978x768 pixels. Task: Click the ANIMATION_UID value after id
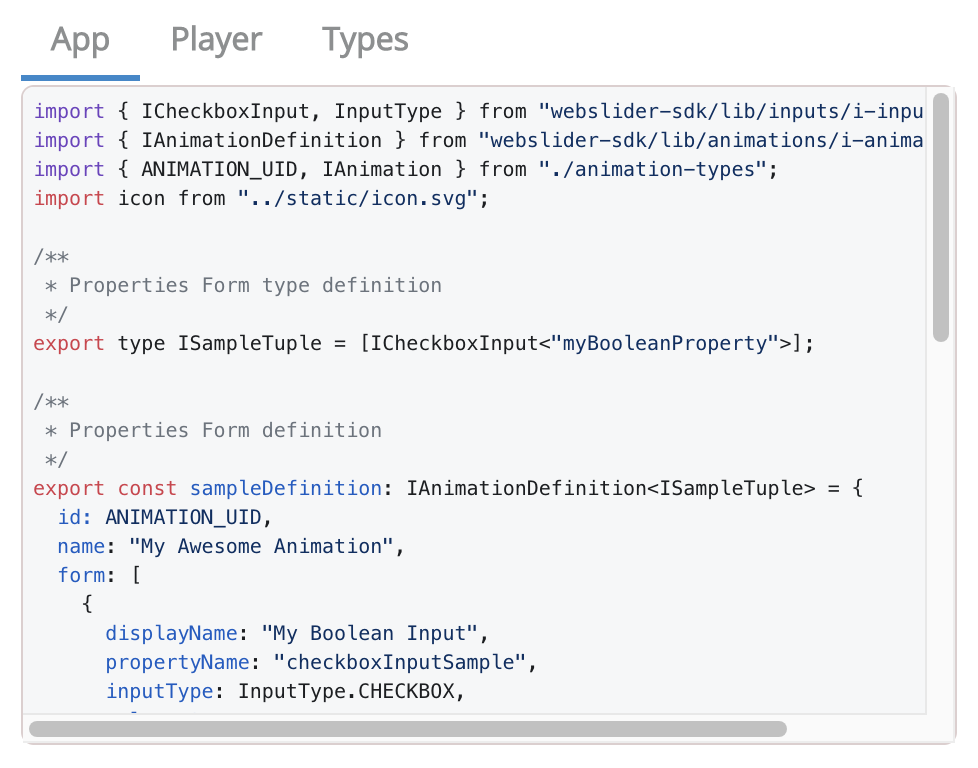click(x=183, y=518)
